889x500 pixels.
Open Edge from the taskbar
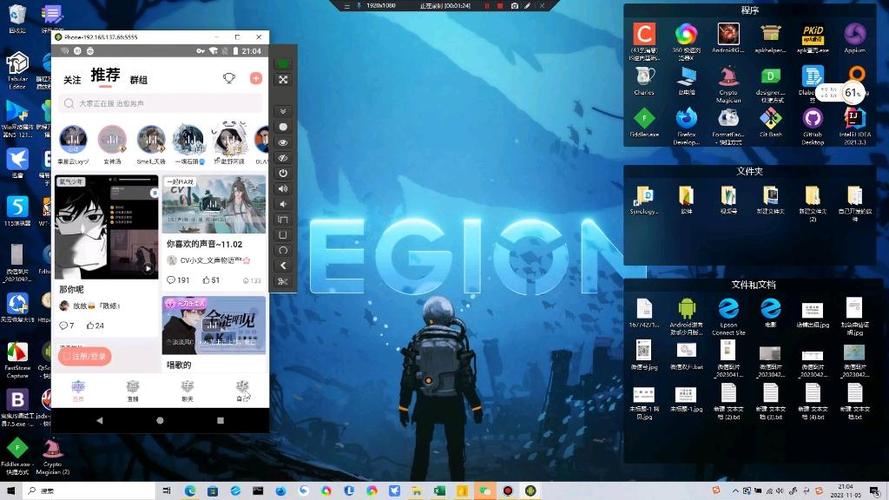tap(189, 490)
